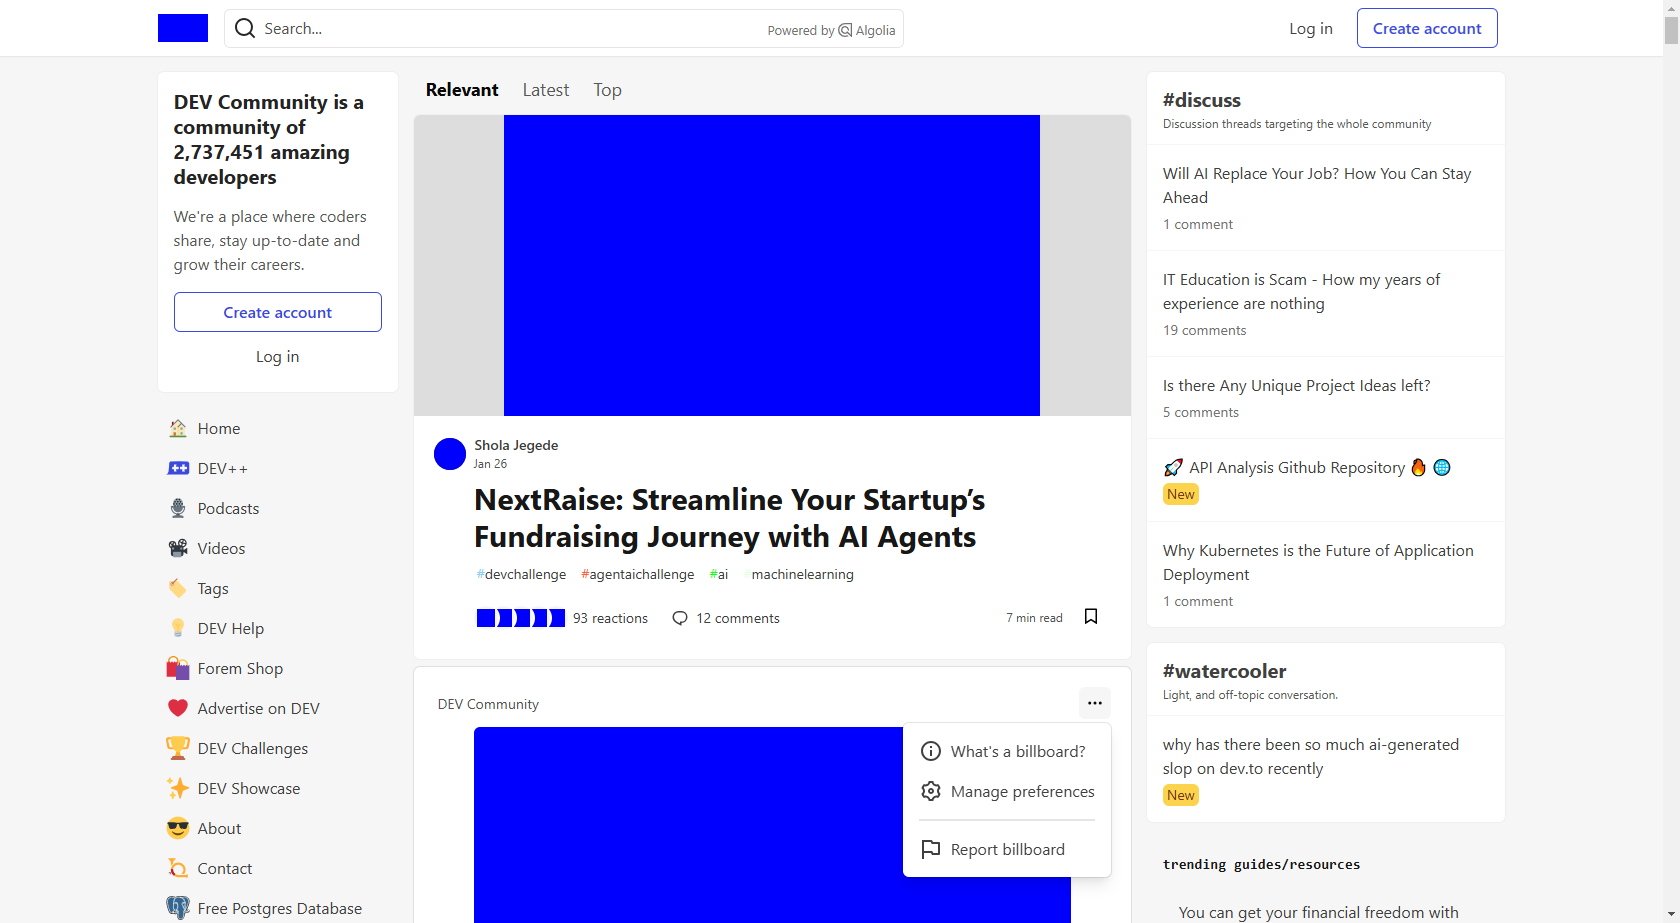
Task: Toggle the billboard three-dots options menu
Action: click(x=1095, y=703)
